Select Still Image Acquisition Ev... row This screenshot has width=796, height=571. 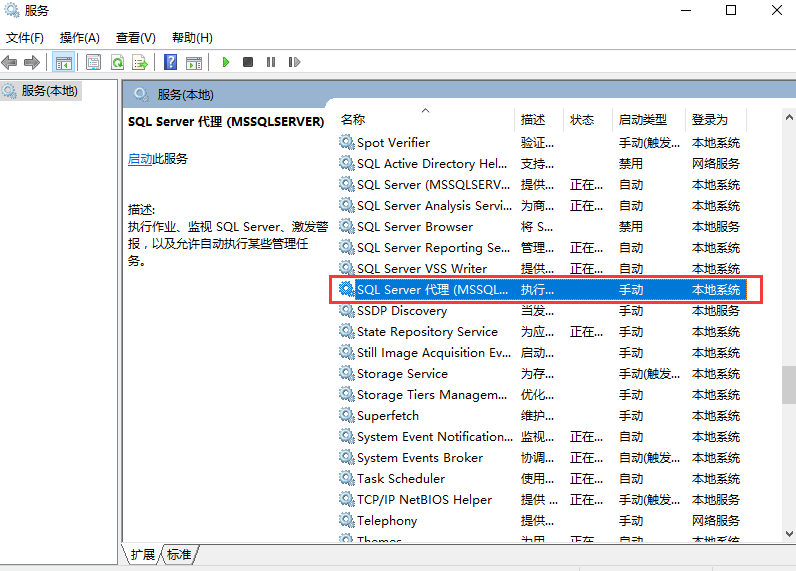tap(543, 352)
